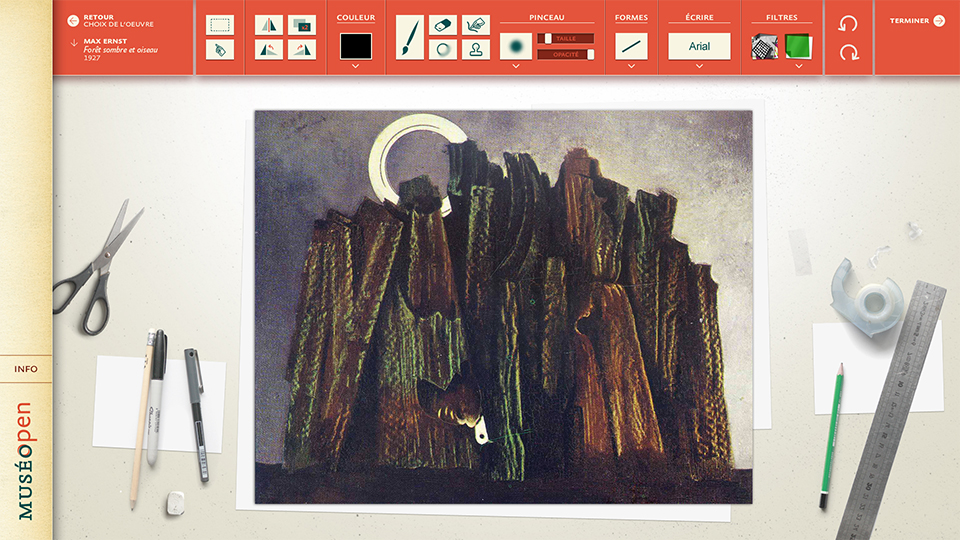Click the Taille brush size slider
Image resolution: width=960 pixels, height=540 pixels.
(x=566, y=38)
